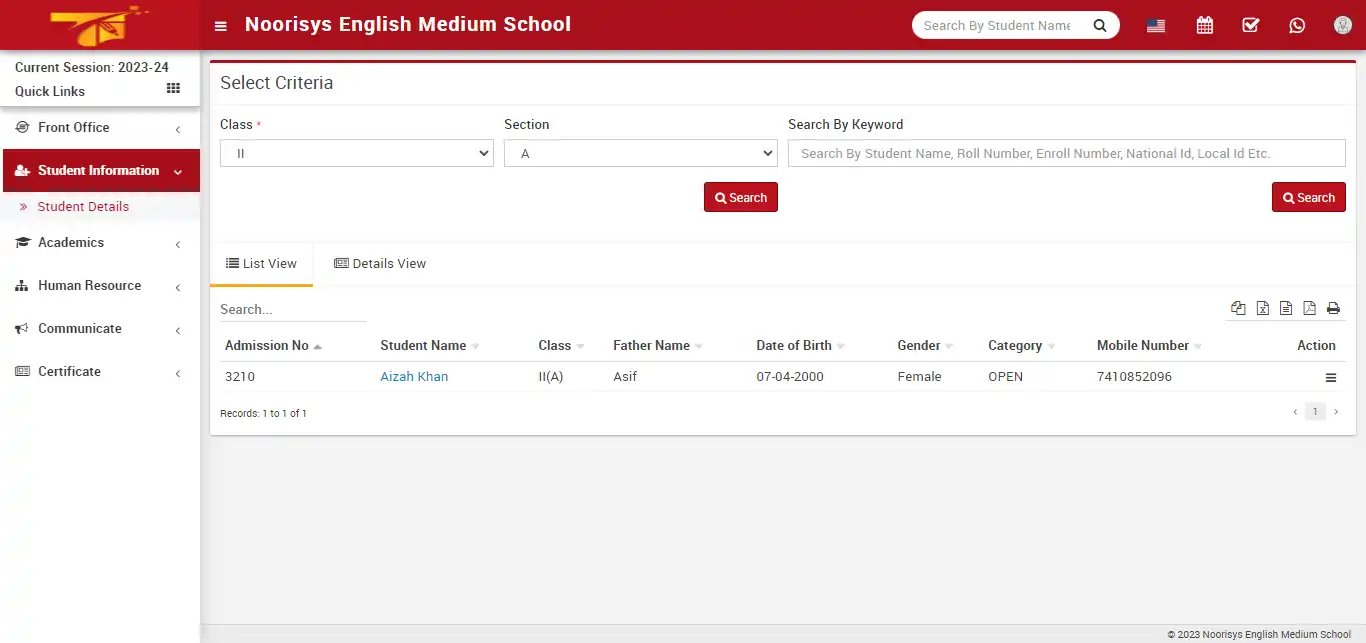The image size is (1366, 643).
Task: Open the to-do task list icon
Action: 1250,24
